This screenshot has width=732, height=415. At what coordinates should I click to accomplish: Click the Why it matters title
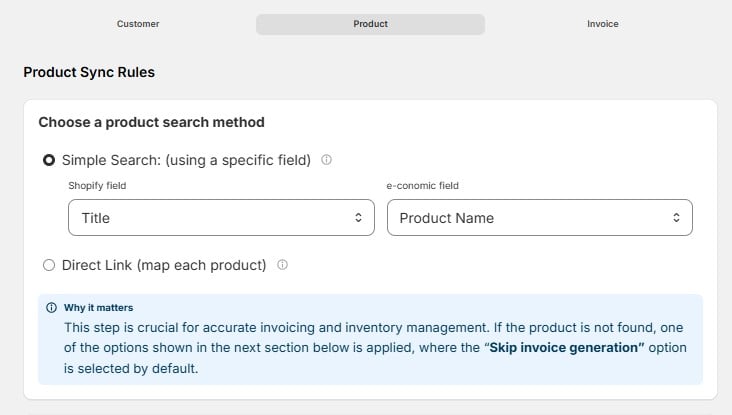(x=99, y=308)
